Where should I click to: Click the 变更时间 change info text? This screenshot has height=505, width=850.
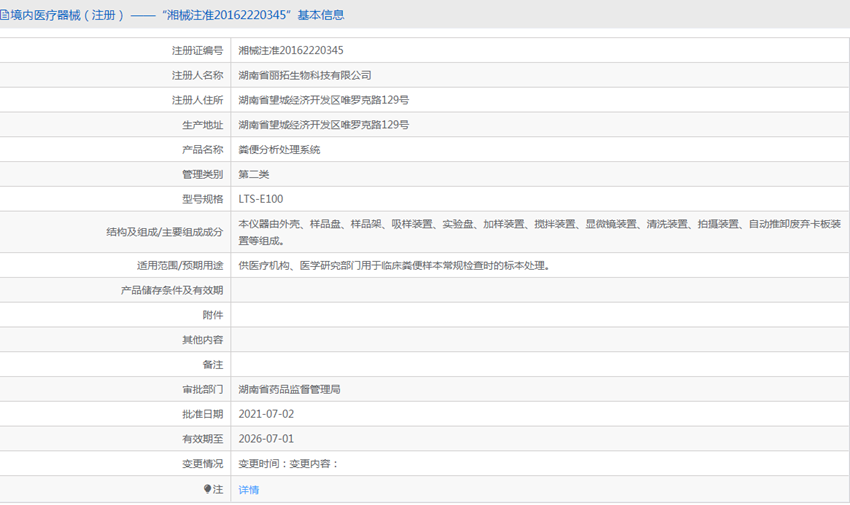click(x=288, y=464)
